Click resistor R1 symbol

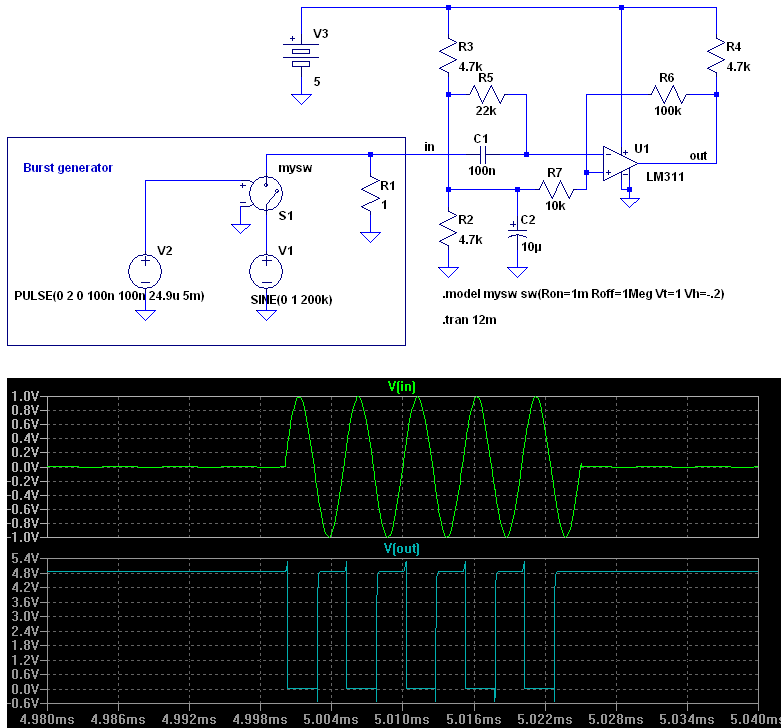pos(371,195)
